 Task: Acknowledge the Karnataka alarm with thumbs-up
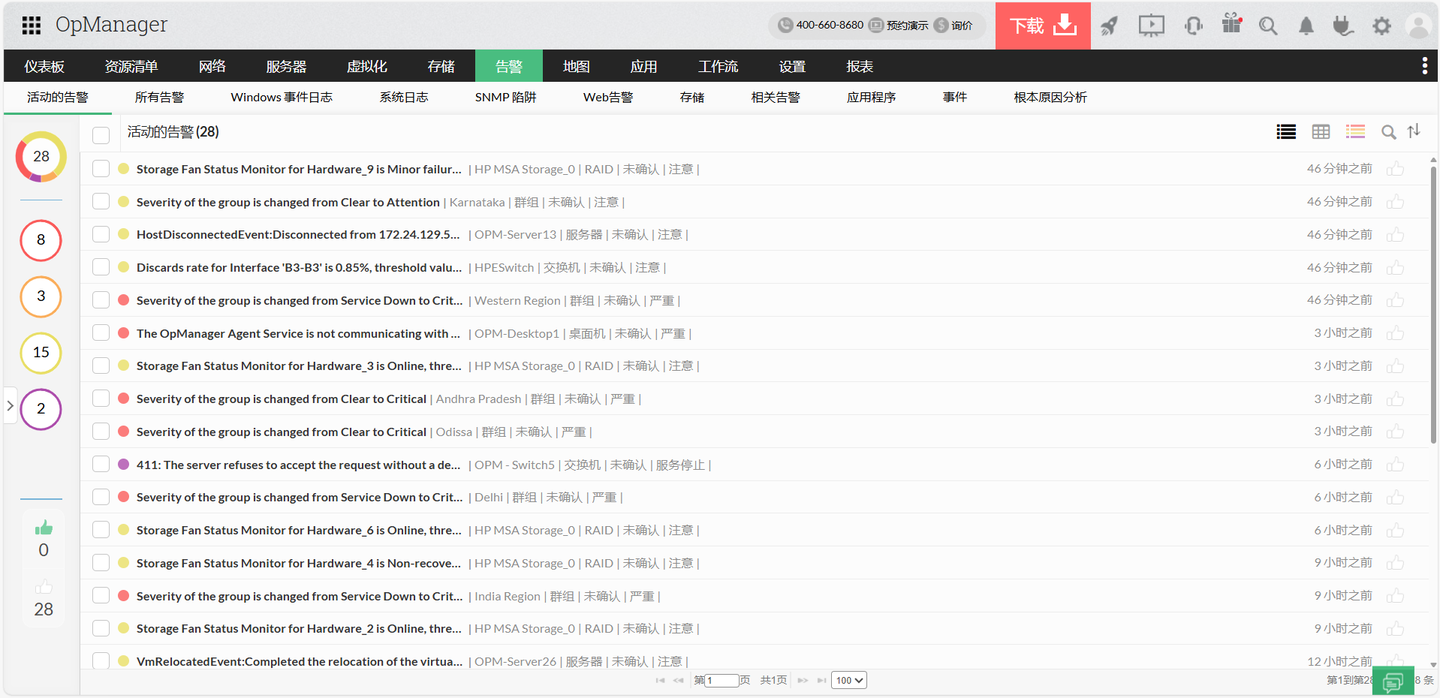pos(1395,202)
